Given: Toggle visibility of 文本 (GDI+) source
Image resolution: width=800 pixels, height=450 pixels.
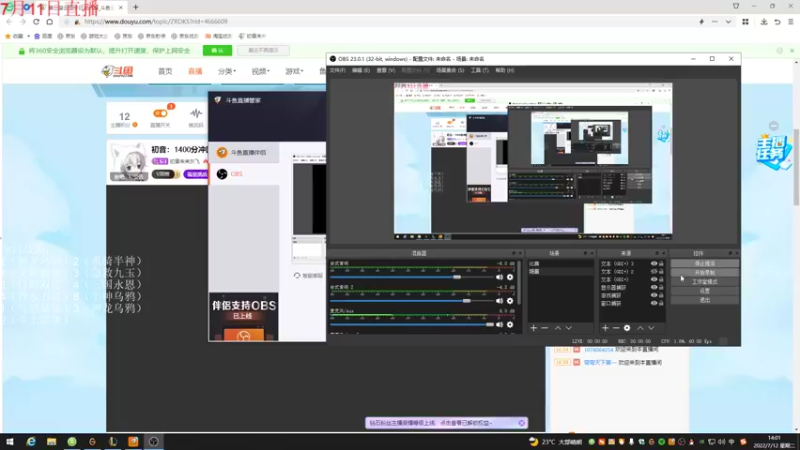Looking at the screenshot, I should click(x=654, y=280).
